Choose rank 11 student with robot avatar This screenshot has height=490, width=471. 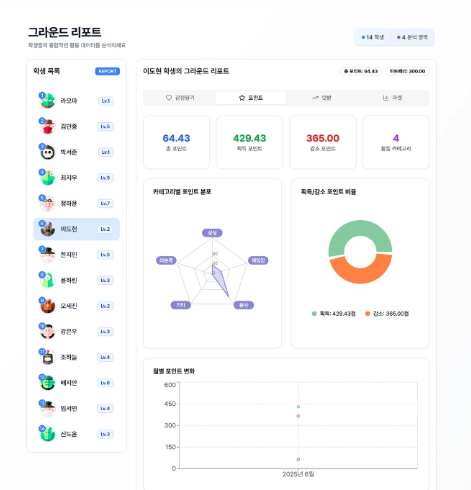(x=76, y=357)
